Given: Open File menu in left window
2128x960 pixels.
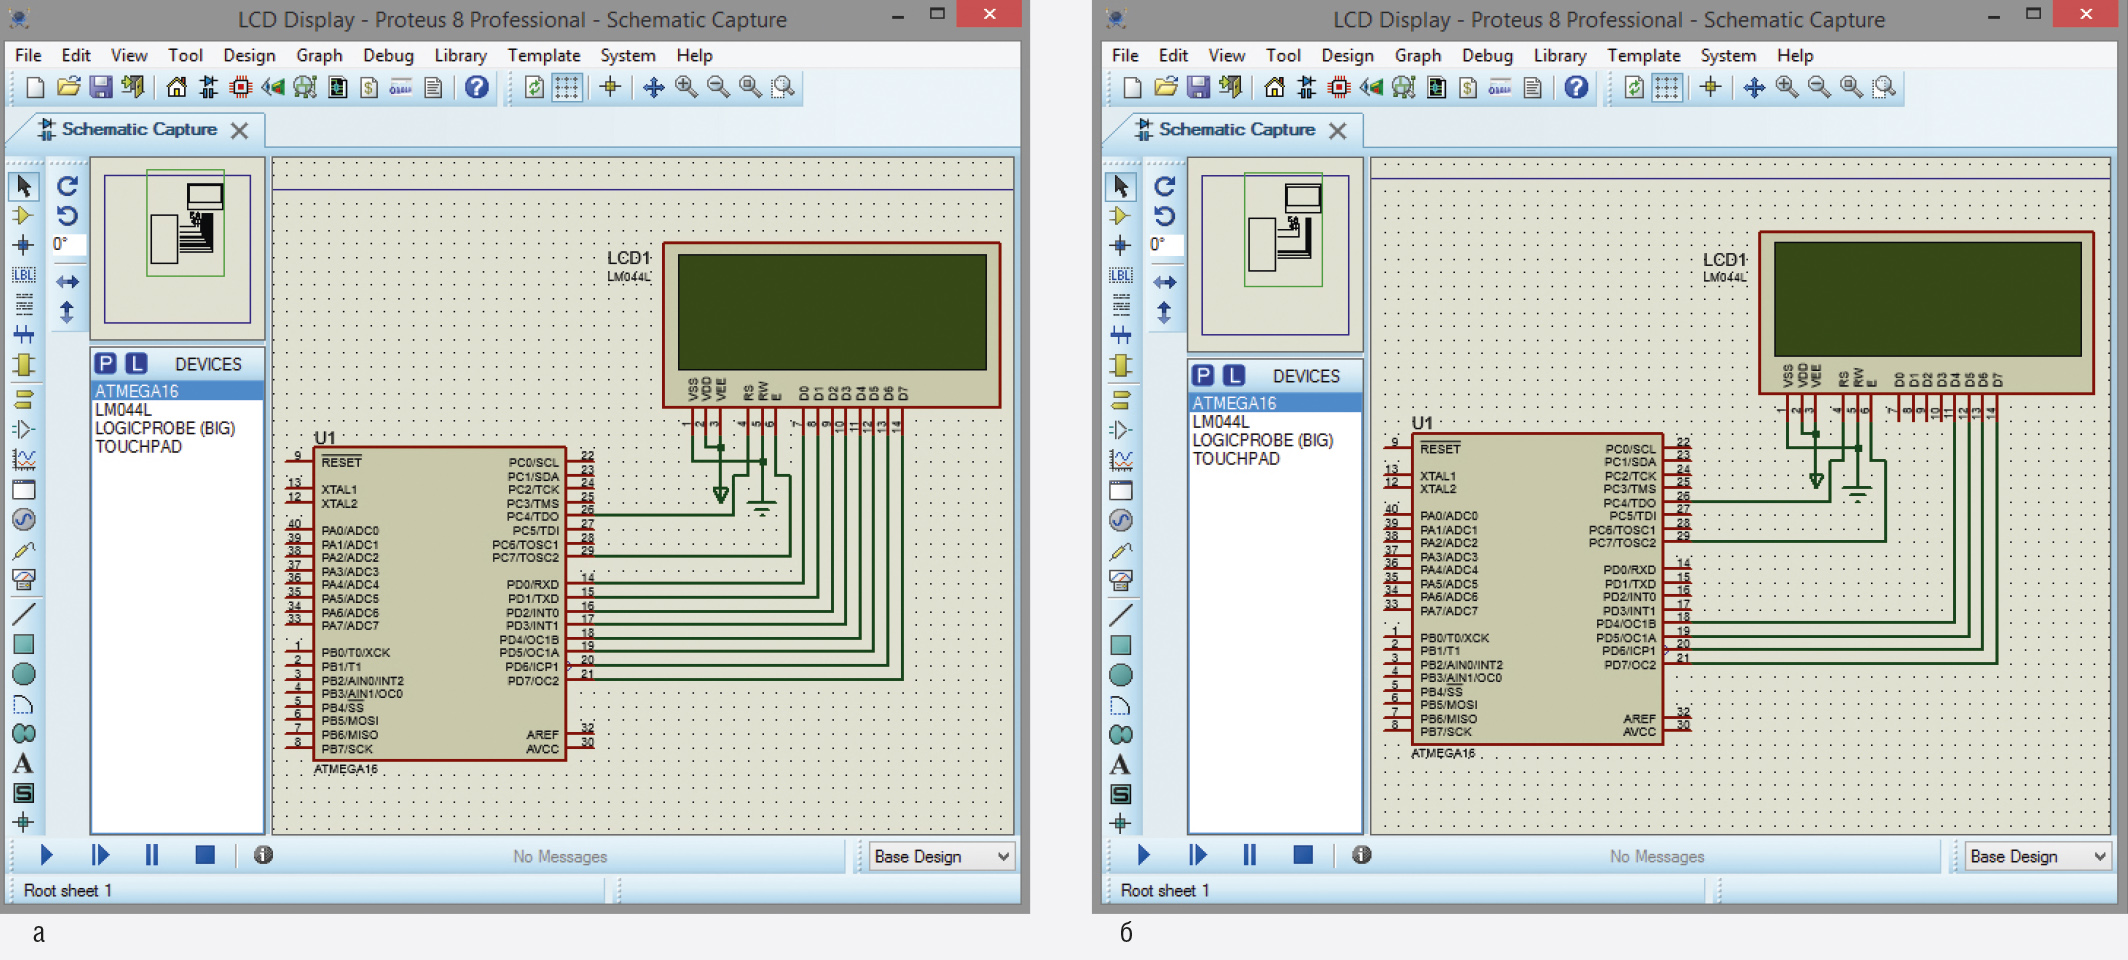Looking at the screenshot, I should [28, 56].
